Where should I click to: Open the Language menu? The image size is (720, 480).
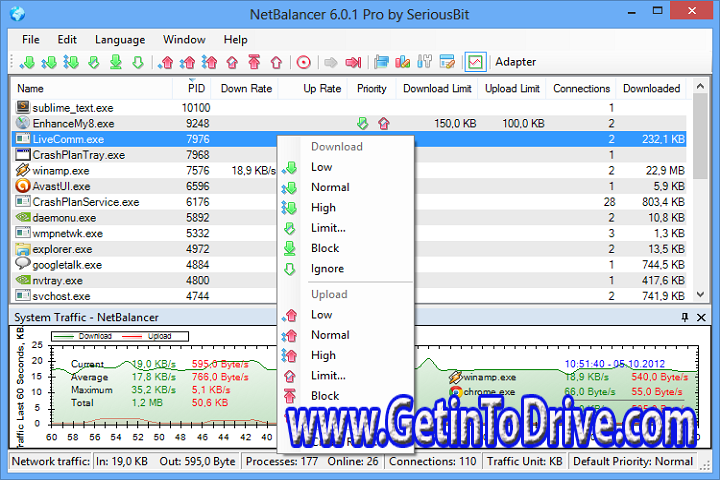point(120,40)
